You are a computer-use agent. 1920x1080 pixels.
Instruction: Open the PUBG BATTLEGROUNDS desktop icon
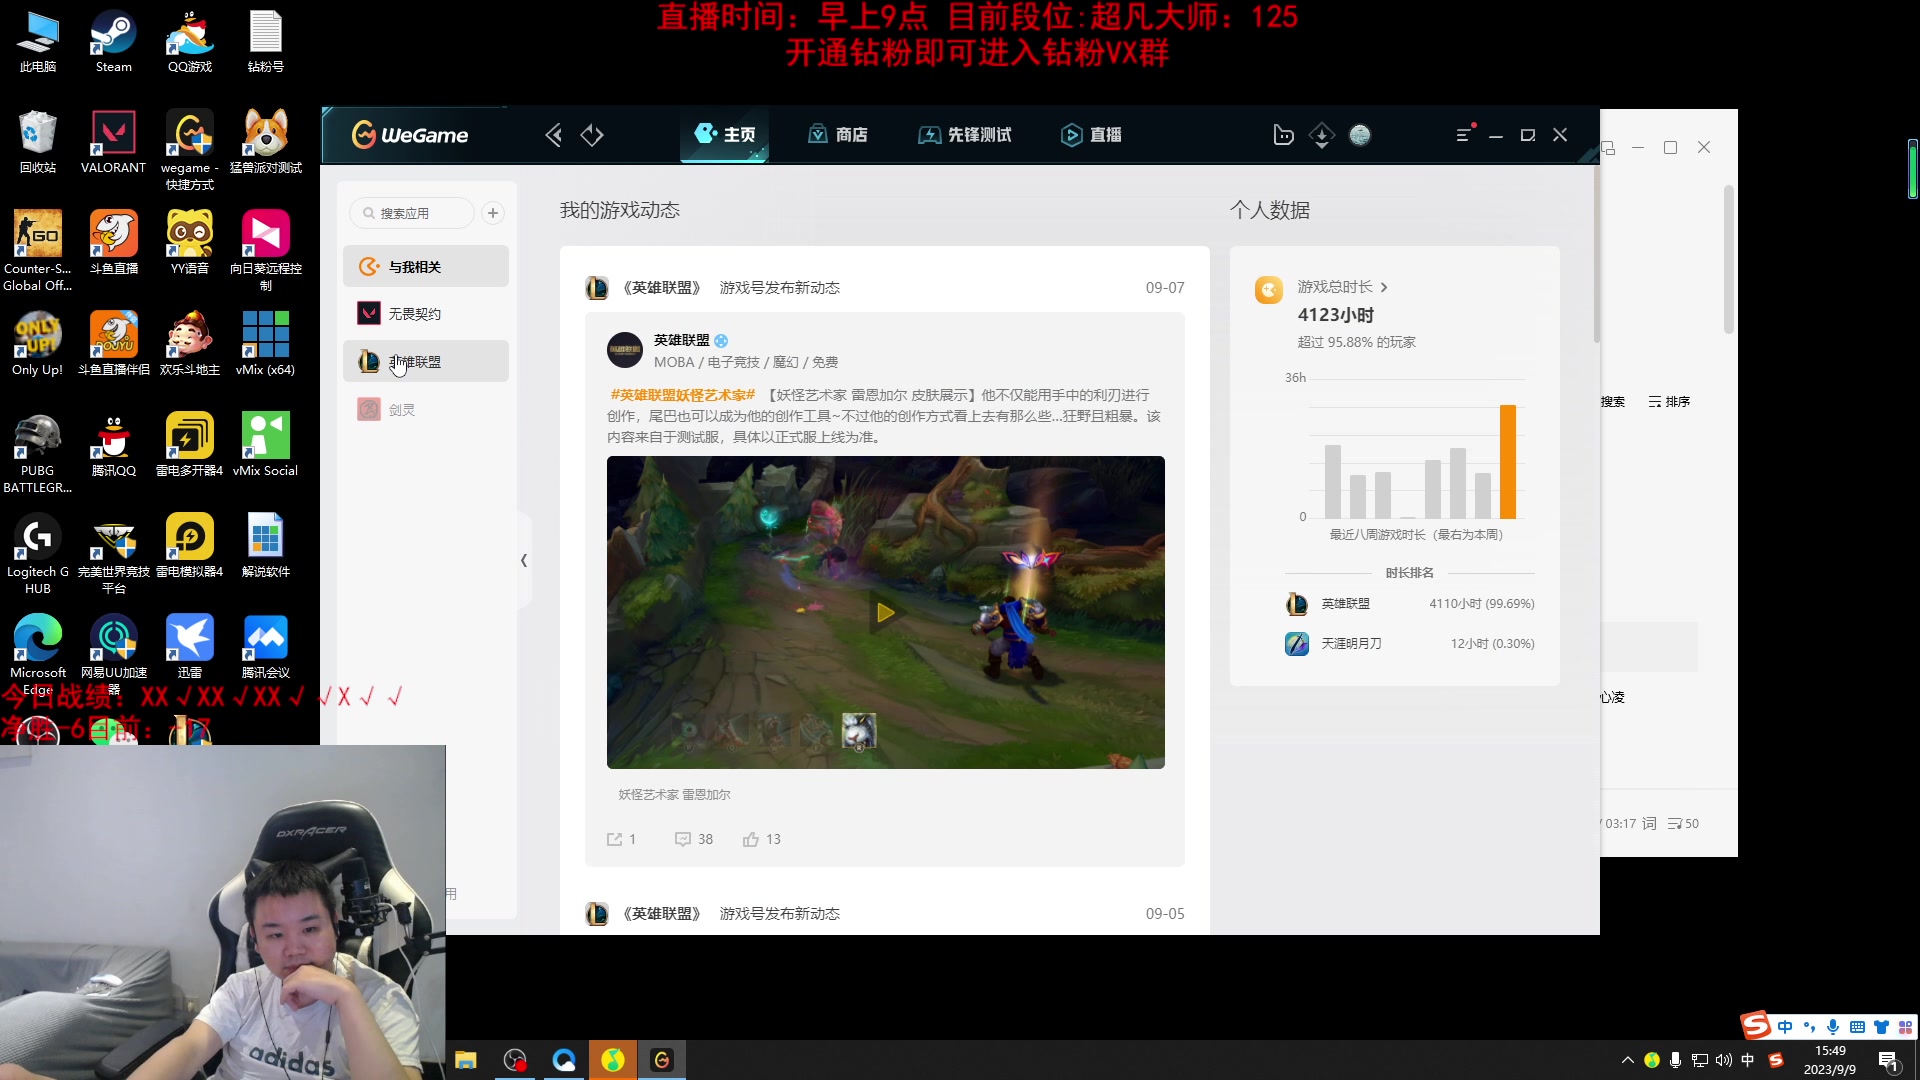point(38,452)
